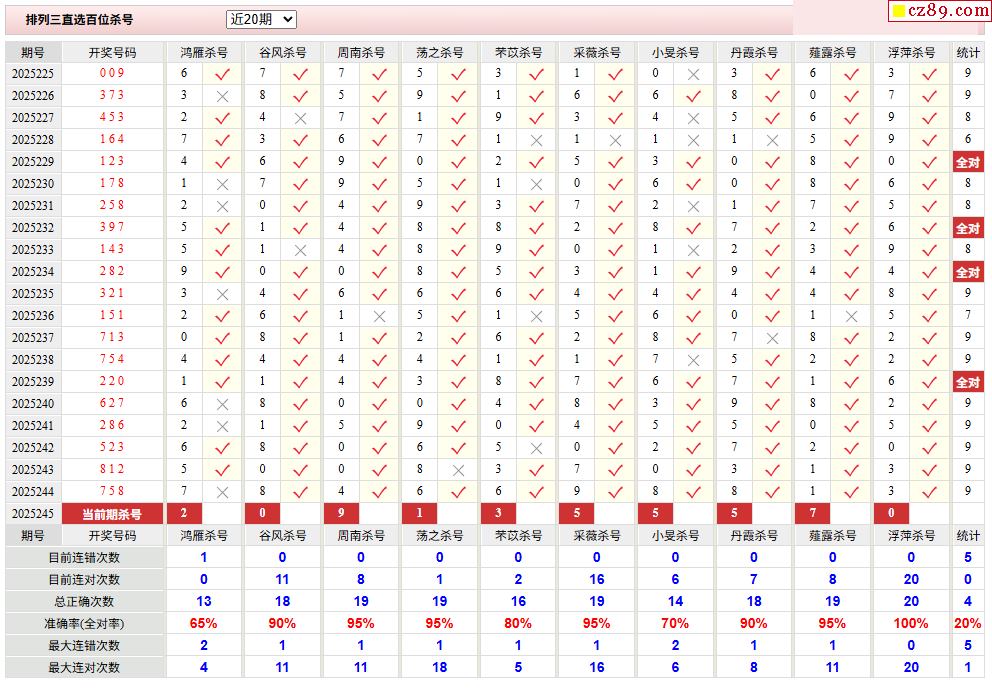Click the 统计 value 6 in row 2025228
Viewport: 992px width, 689px height.
pos(968,139)
